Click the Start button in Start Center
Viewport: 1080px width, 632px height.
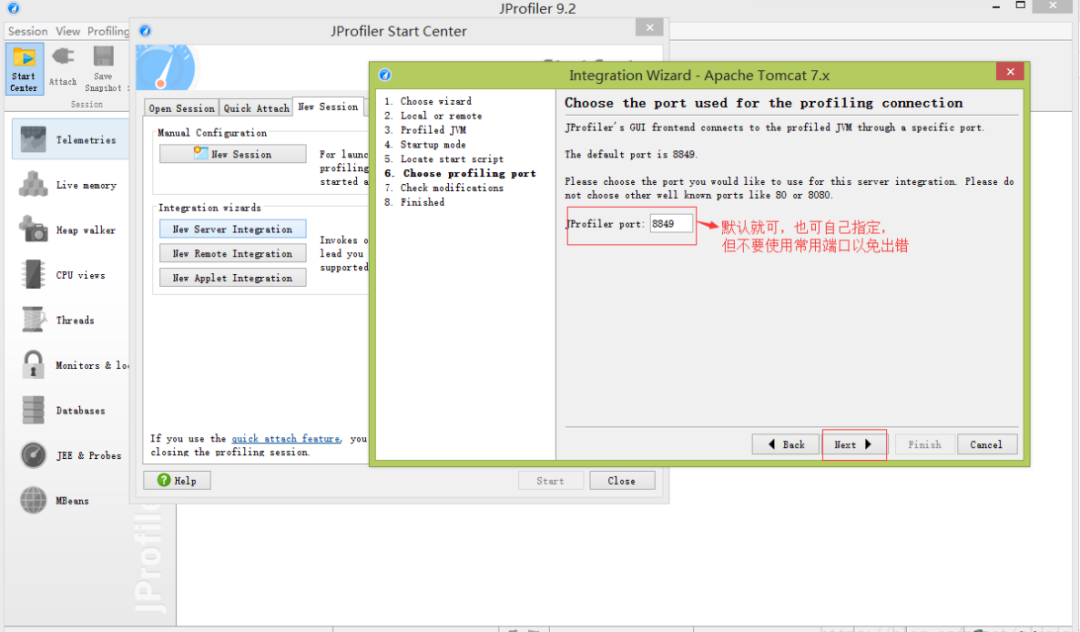pos(550,481)
